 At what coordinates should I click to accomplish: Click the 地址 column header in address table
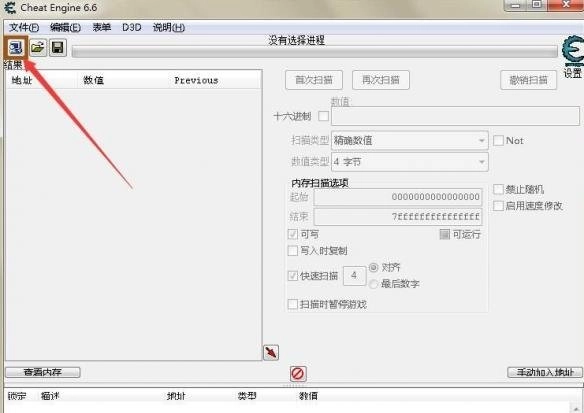(x=176, y=396)
